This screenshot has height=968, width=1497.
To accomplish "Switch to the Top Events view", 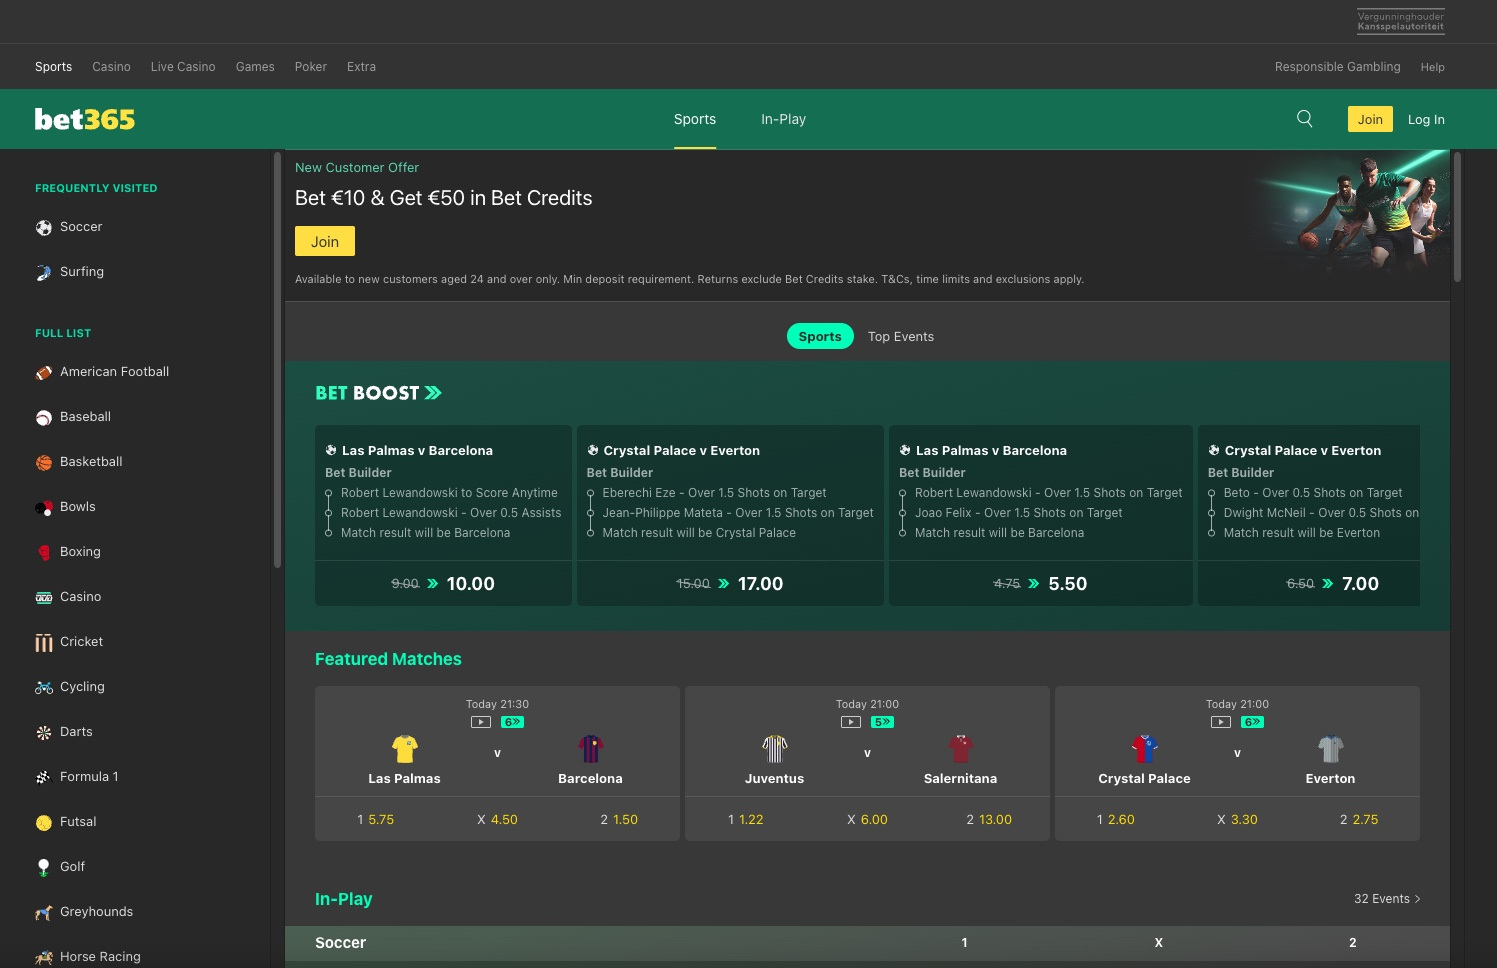I will point(900,336).
